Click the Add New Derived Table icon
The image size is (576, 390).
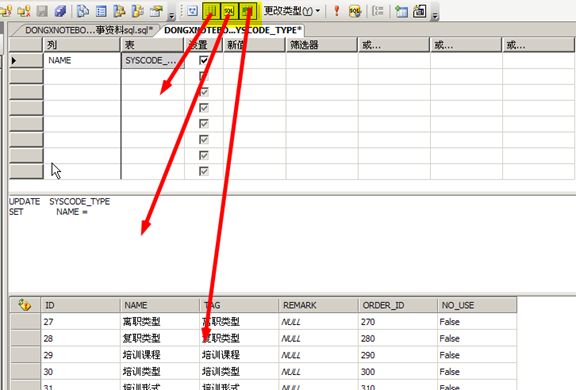click(419, 11)
